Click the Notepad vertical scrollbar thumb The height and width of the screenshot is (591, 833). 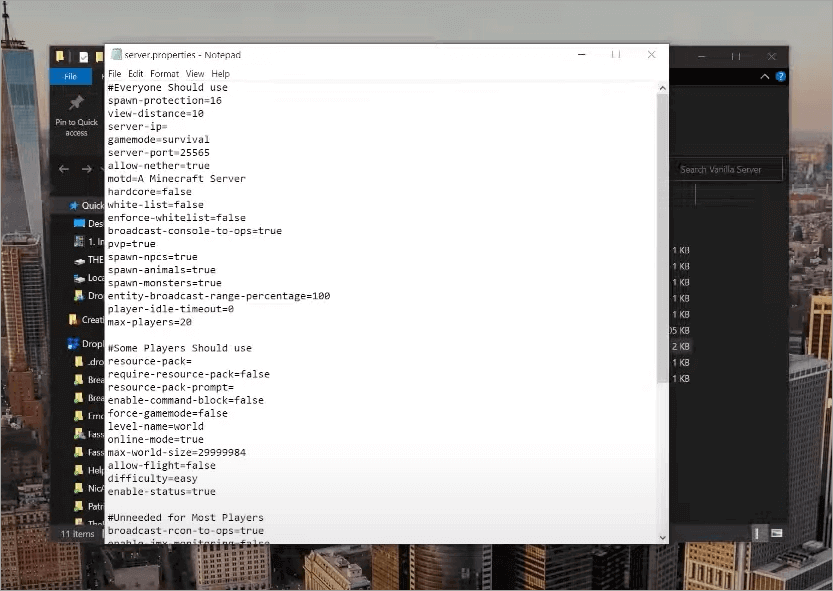tap(662, 238)
